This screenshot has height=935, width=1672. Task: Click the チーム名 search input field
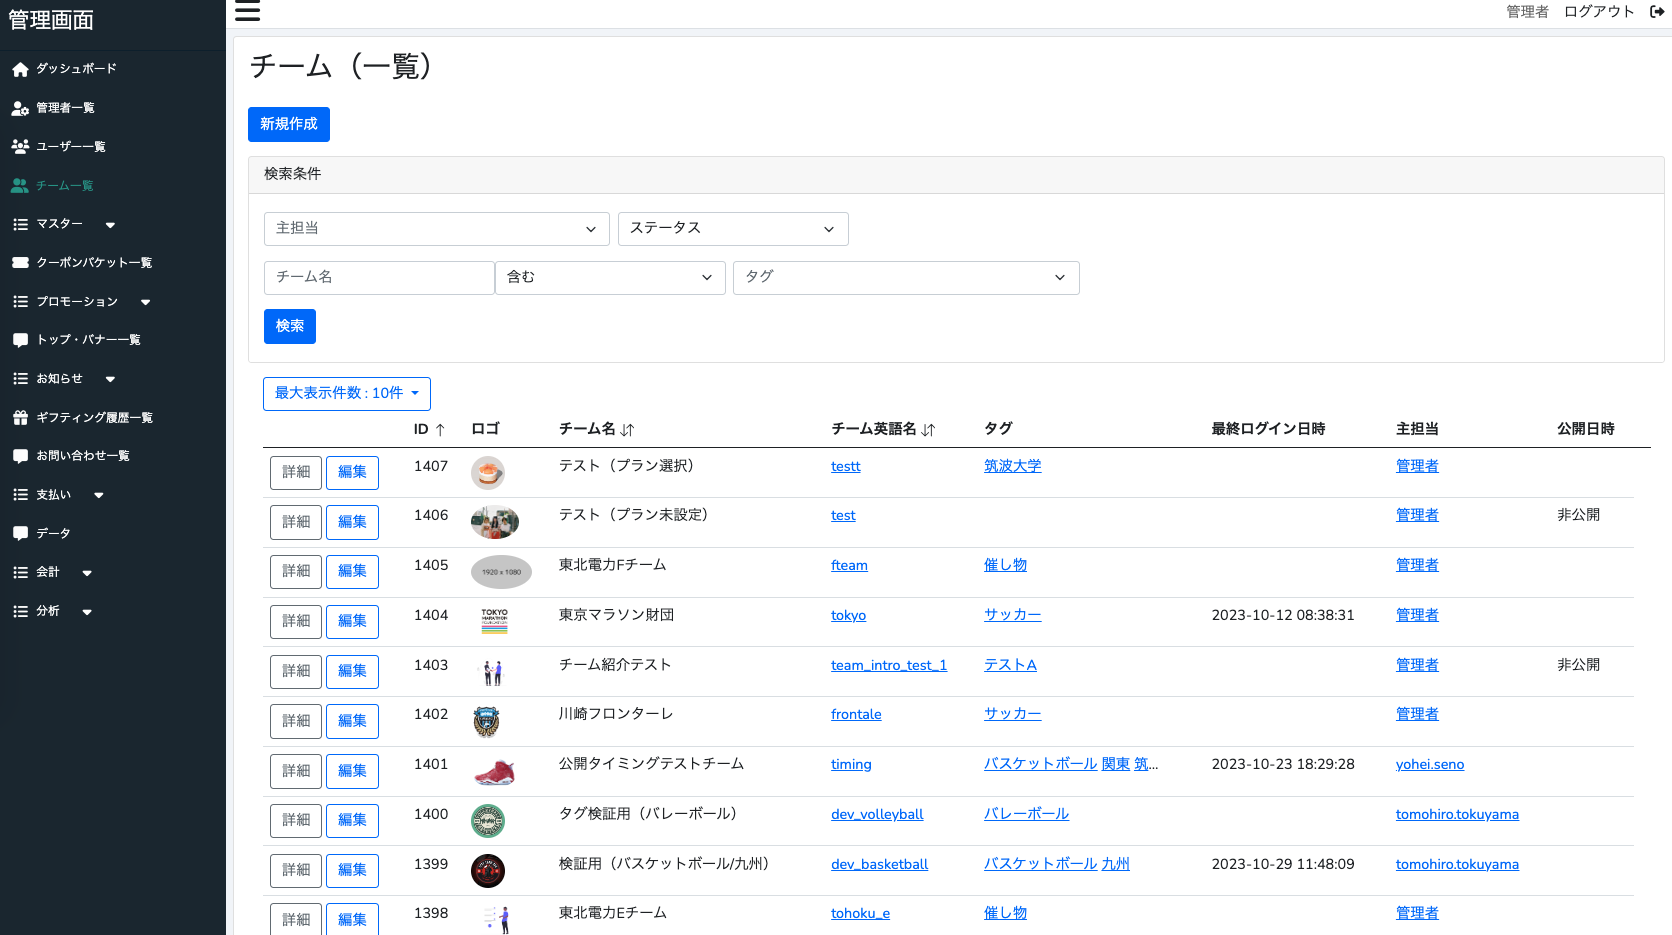[379, 278]
